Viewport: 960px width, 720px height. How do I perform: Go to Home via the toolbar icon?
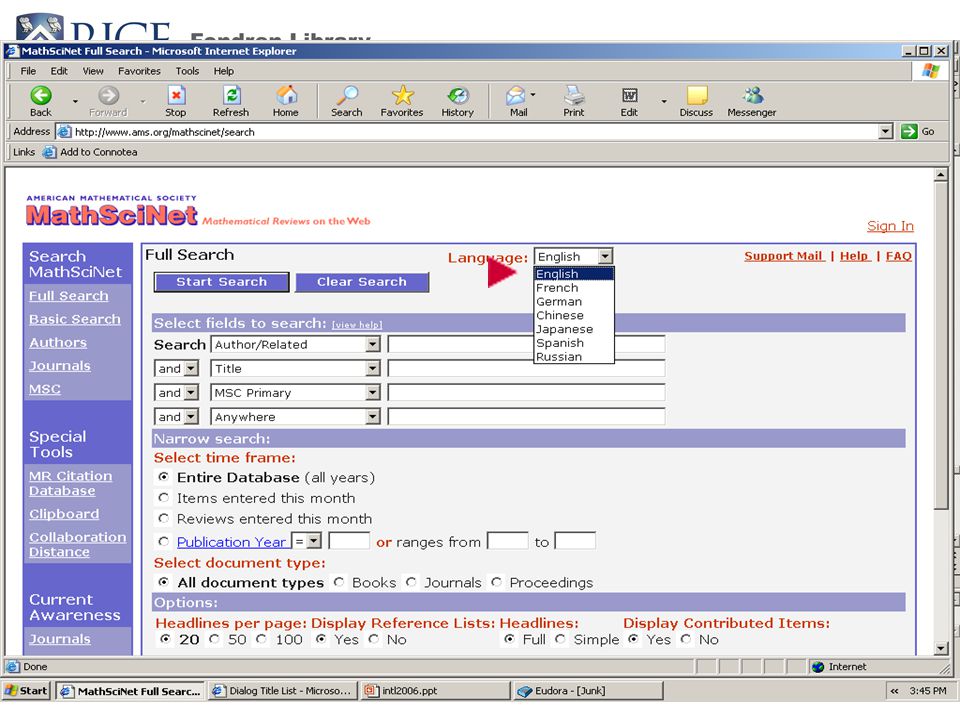[x=286, y=96]
